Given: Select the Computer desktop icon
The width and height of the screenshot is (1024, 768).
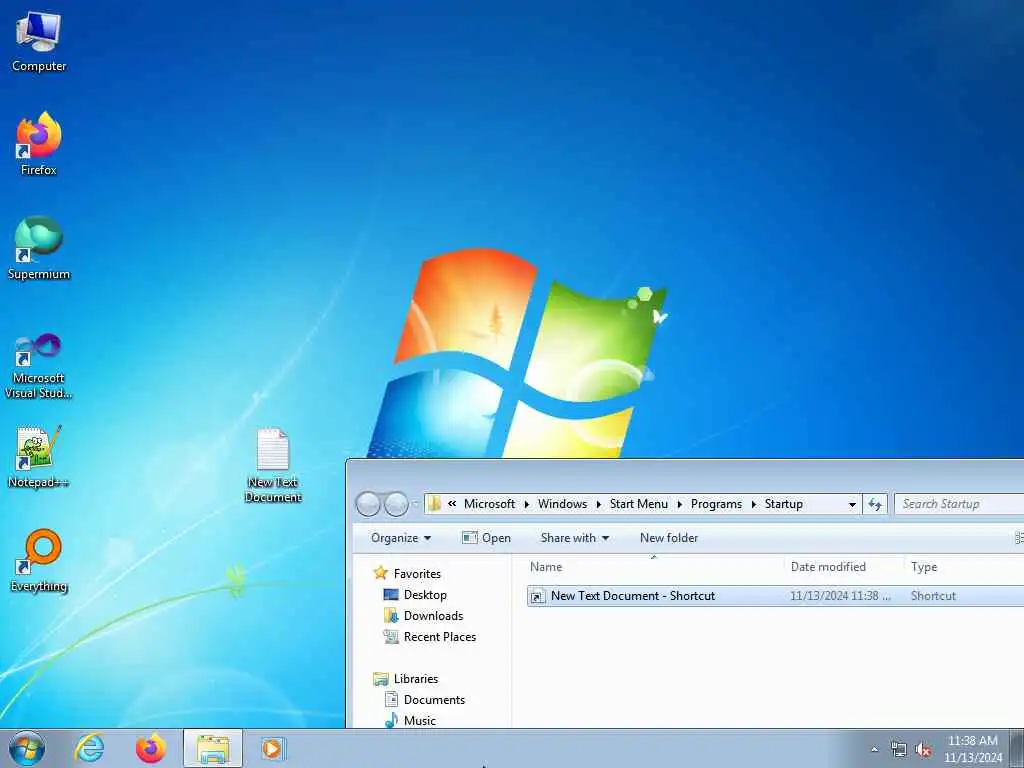Looking at the screenshot, I should [x=39, y=41].
